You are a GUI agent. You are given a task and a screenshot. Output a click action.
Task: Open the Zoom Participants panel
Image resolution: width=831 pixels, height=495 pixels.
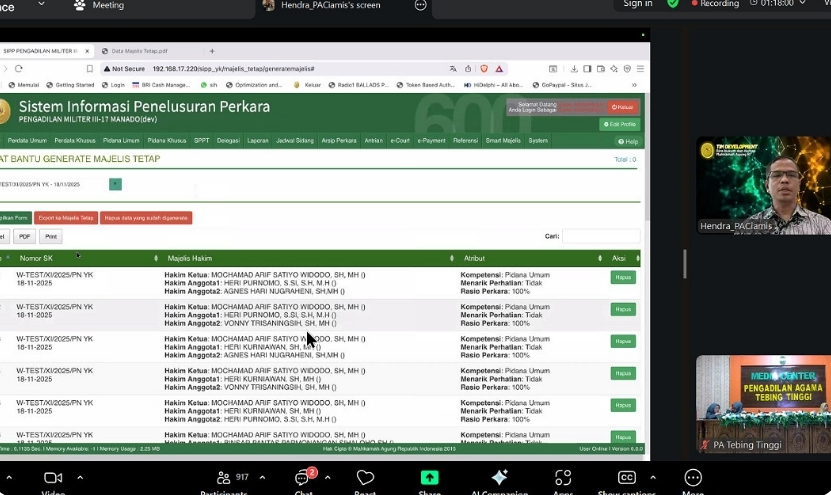223,478
